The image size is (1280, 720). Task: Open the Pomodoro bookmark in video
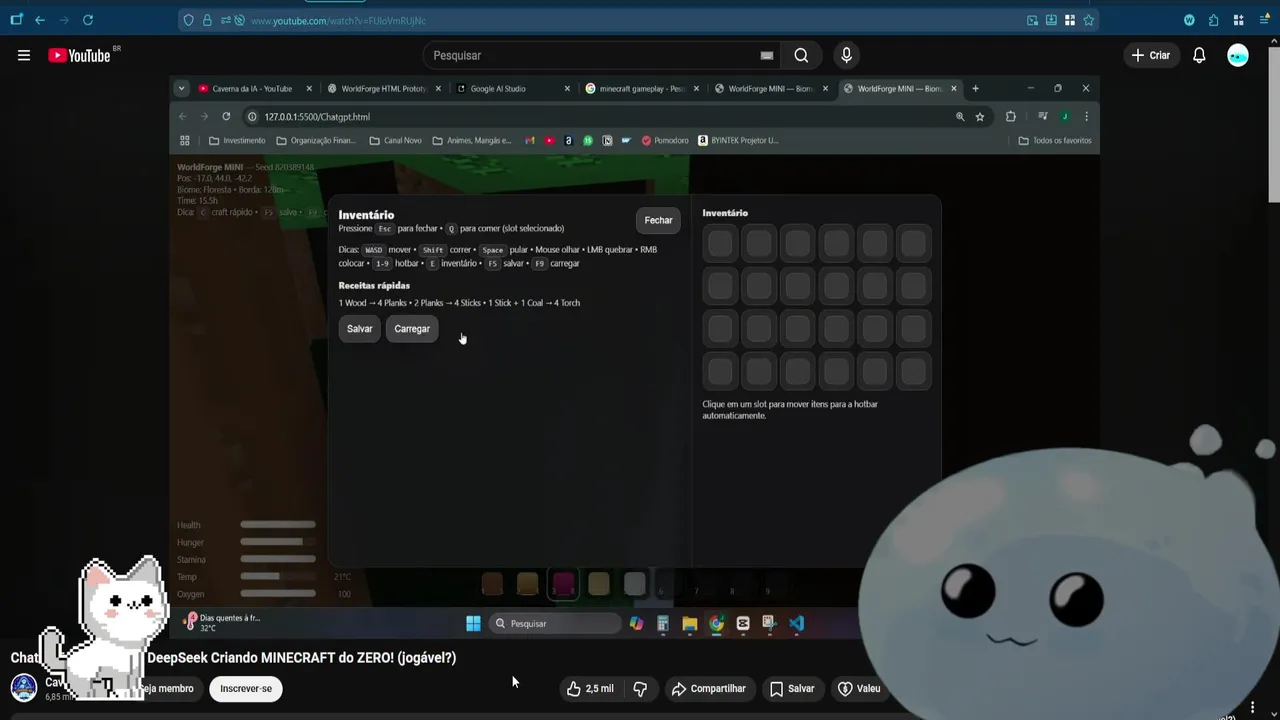(665, 141)
